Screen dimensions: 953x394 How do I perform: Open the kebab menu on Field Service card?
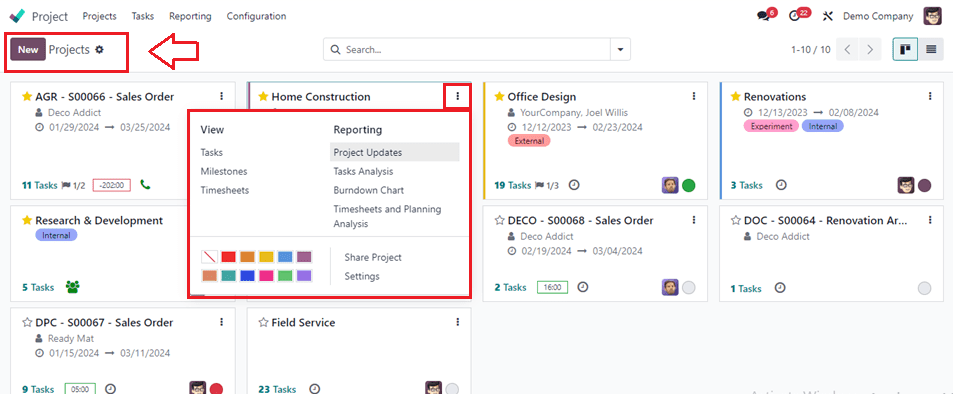458,322
